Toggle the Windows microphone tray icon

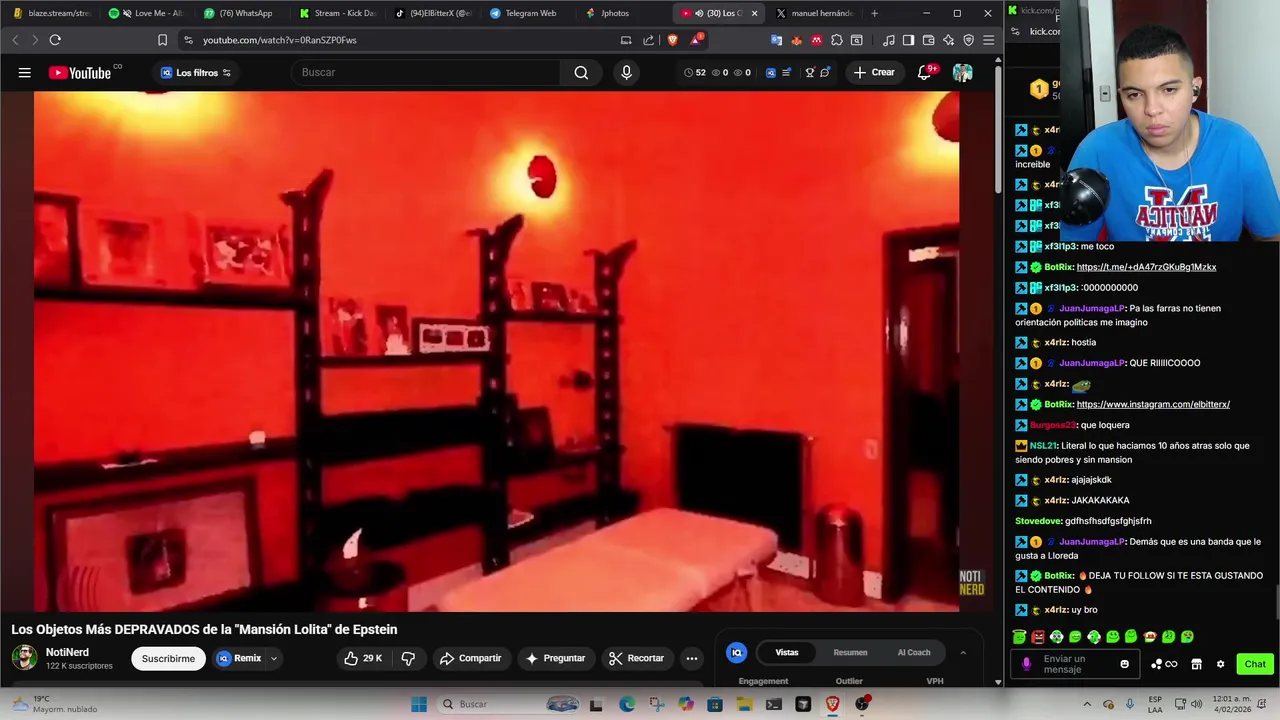pos(1130,704)
